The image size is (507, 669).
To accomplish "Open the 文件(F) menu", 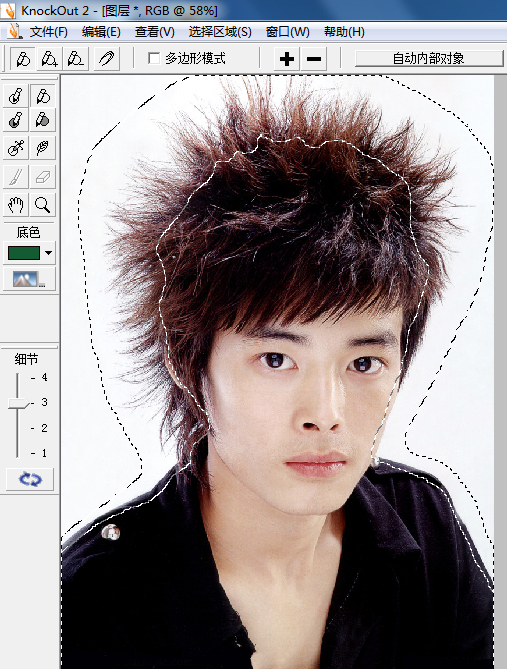I will 48,32.
